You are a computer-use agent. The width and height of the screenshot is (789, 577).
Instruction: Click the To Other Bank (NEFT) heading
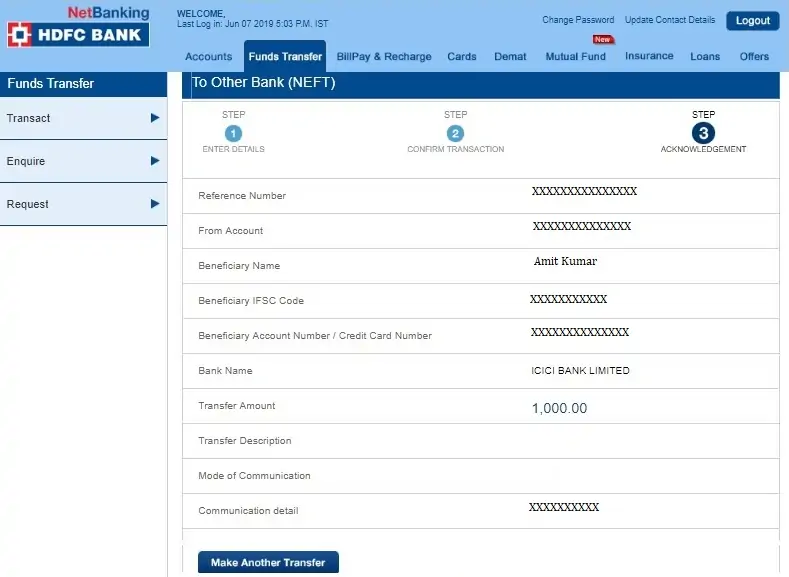264,83
